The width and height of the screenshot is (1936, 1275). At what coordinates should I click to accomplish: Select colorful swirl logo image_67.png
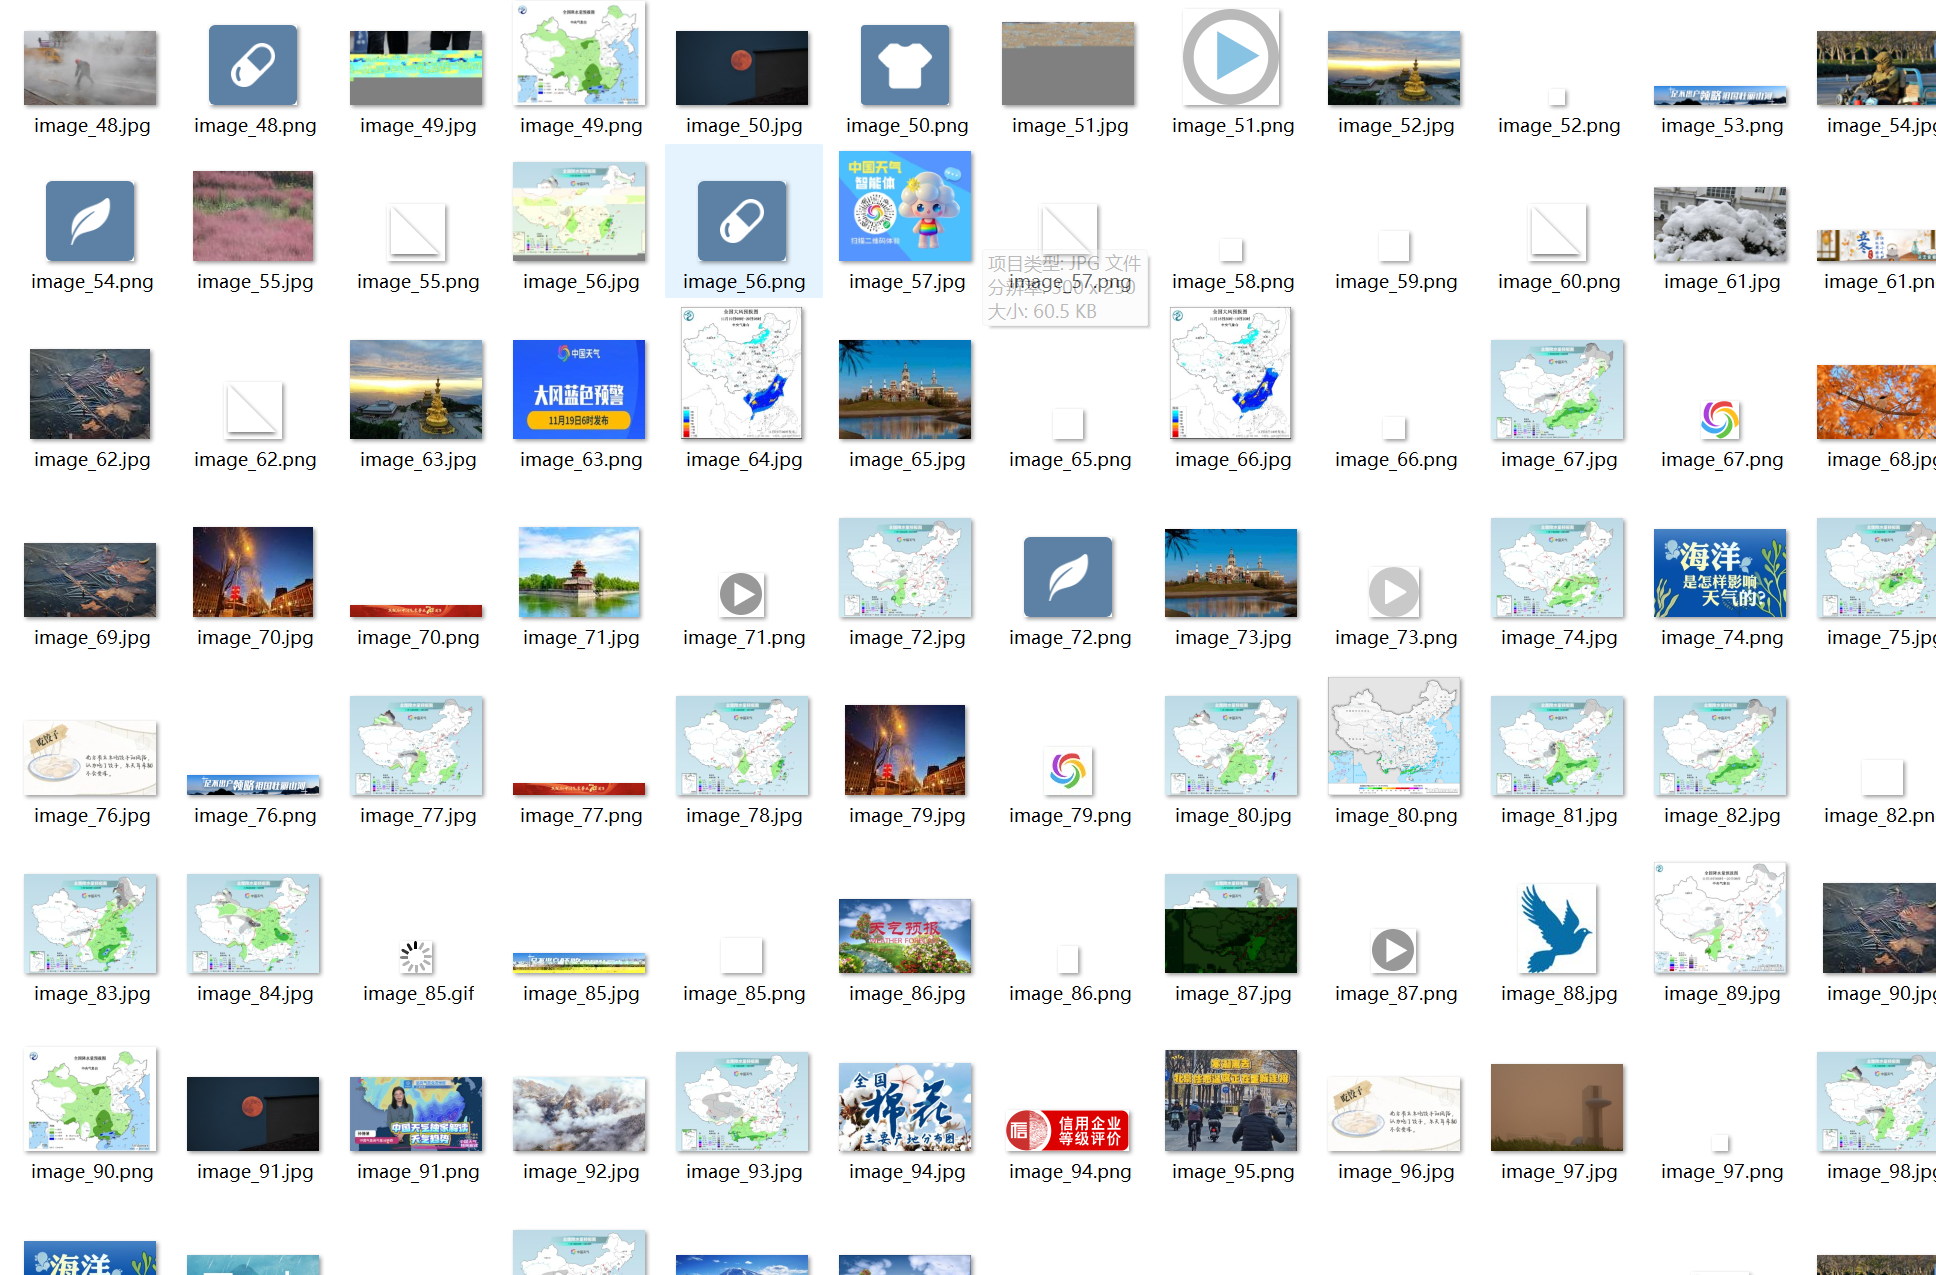(1720, 419)
